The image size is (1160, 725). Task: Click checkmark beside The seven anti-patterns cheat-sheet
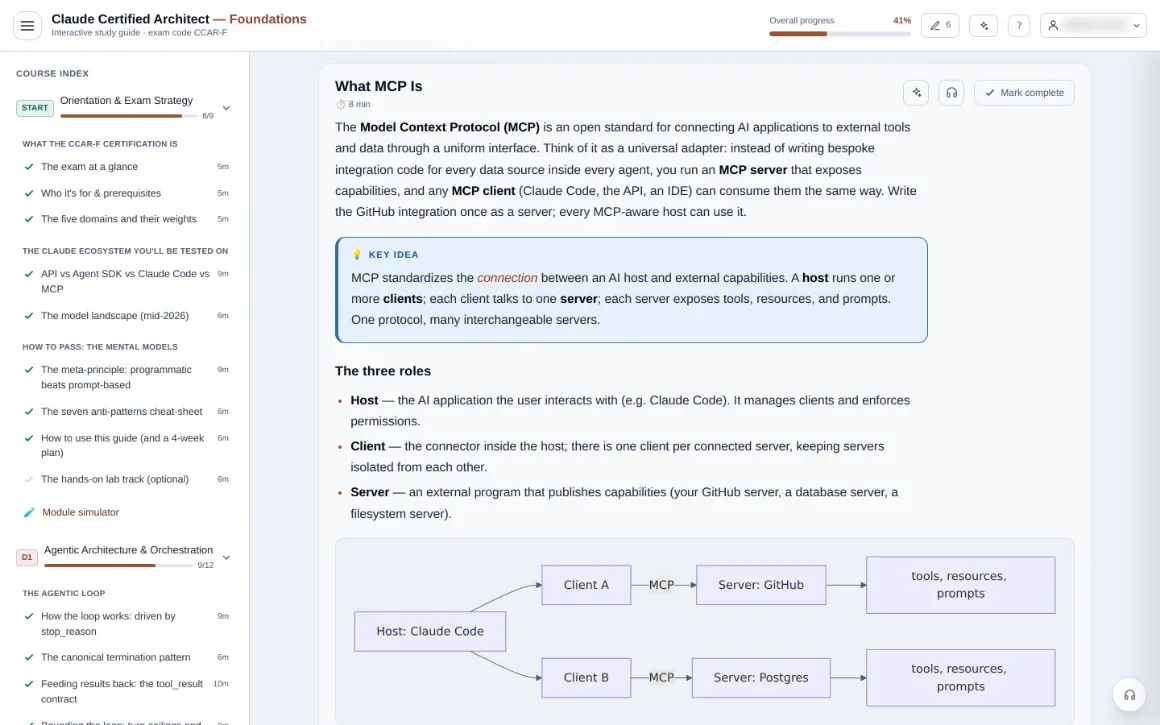click(29, 411)
